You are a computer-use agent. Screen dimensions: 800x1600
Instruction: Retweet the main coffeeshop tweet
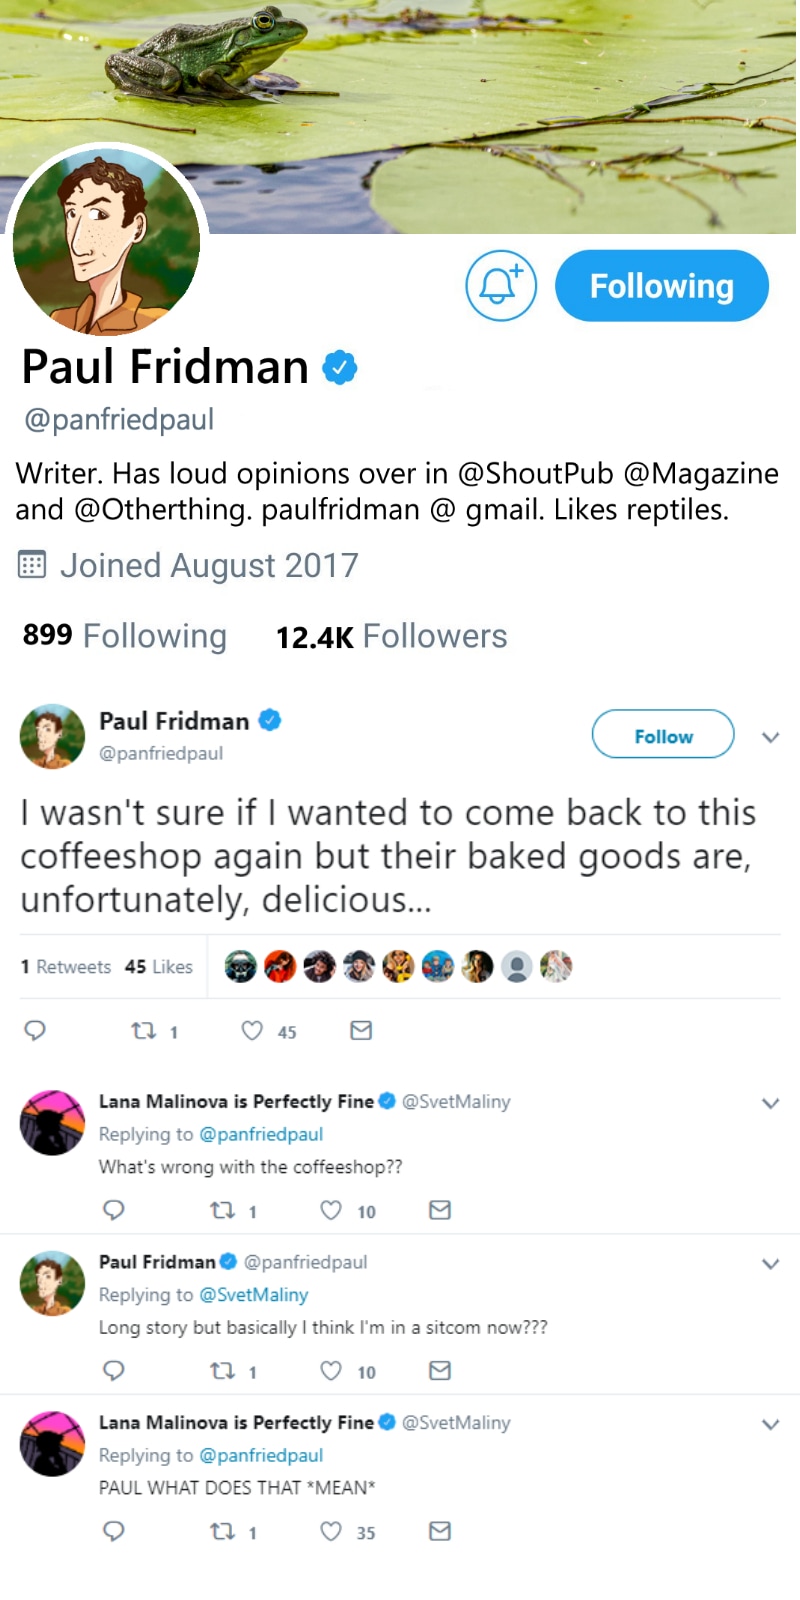[x=145, y=1030]
